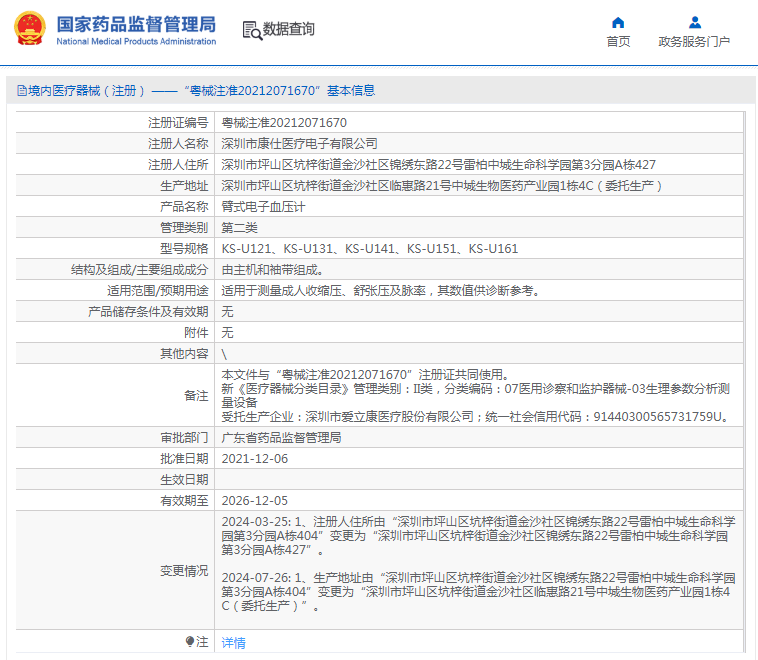Select the 2024-07-26 change record

click(x=479, y=592)
